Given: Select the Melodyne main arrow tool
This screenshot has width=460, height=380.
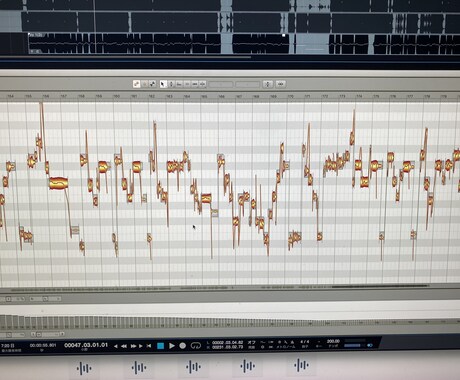Looking at the screenshot, I should click(x=162, y=84).
